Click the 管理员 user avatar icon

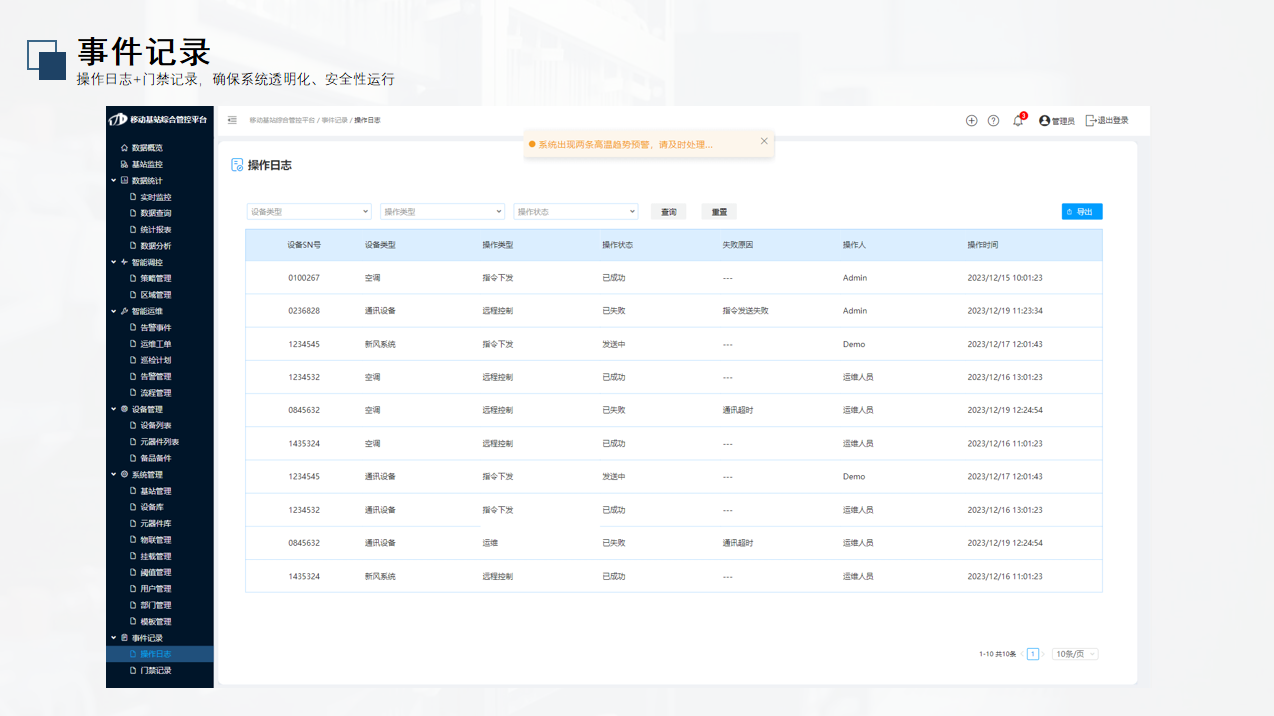pos(1045,120)
